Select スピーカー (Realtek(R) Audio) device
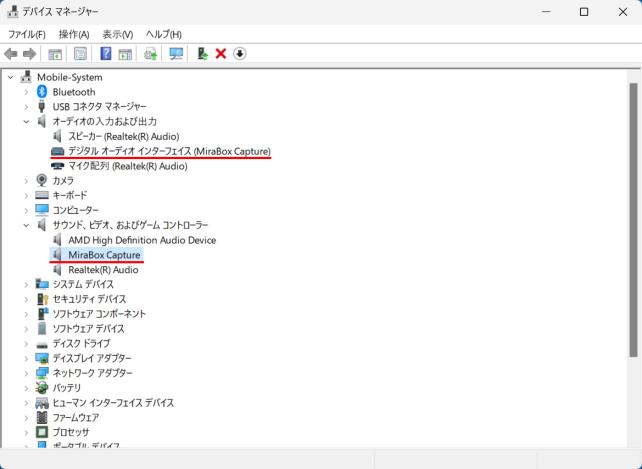Viewport: 642px width, 469px height. (124, 136)
